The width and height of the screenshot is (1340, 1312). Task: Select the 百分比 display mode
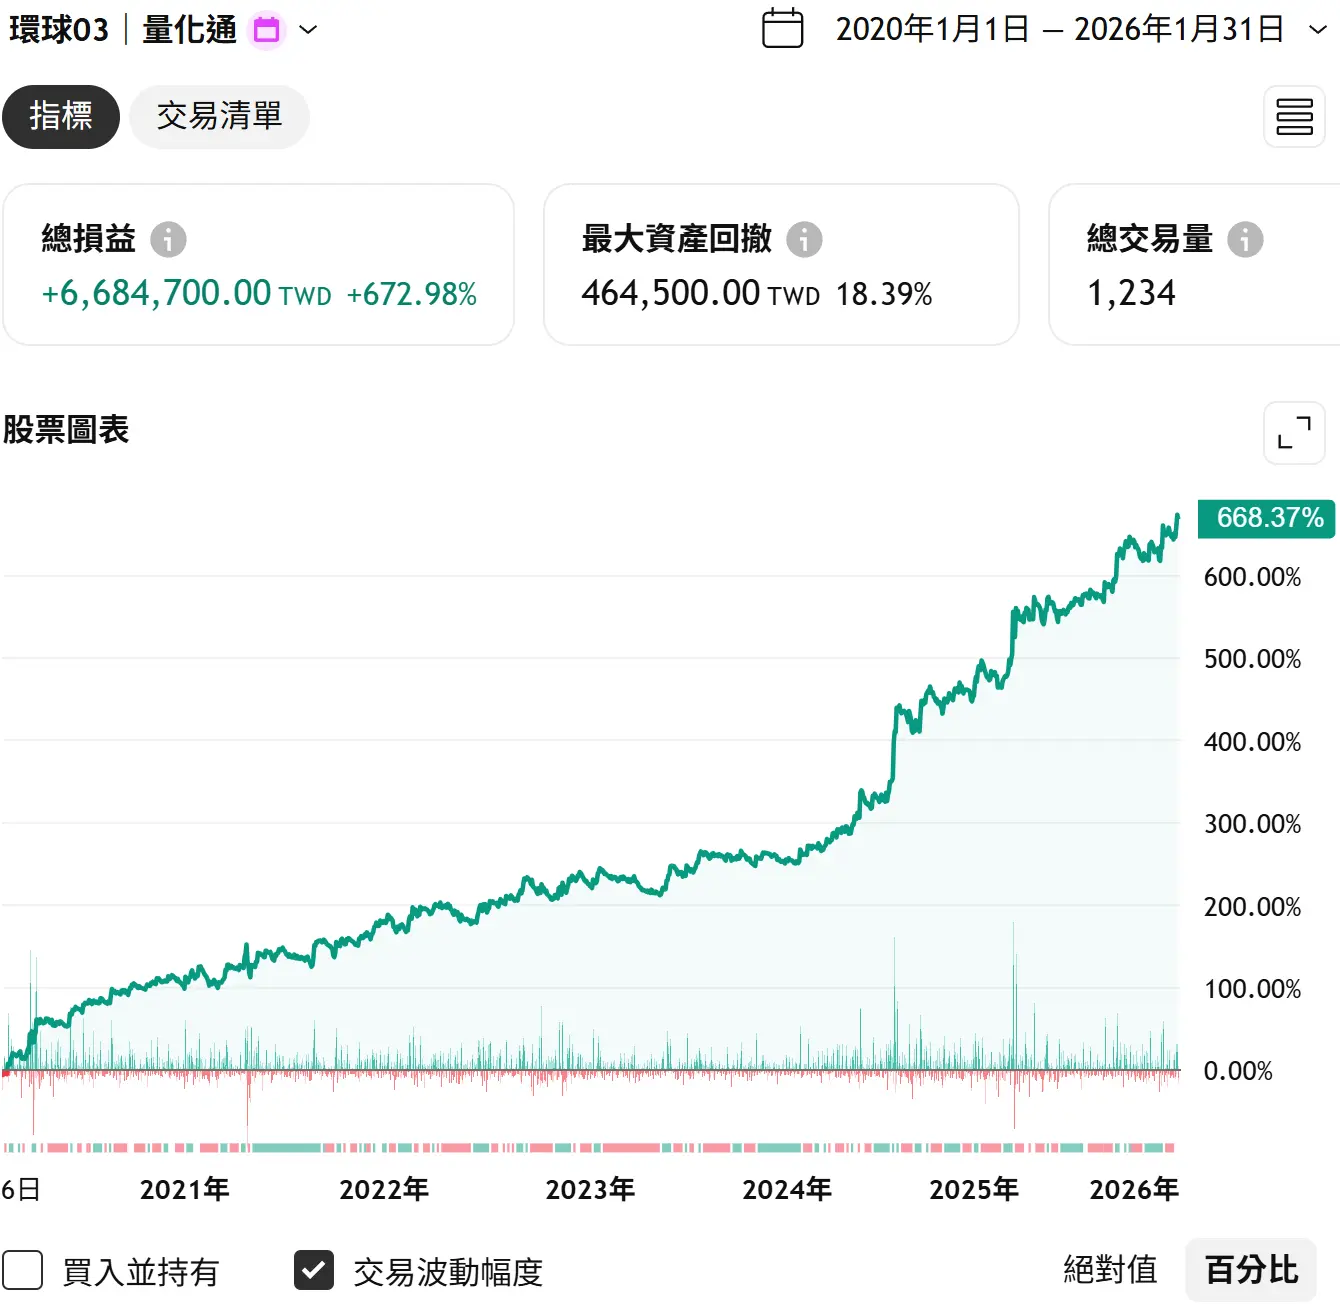(x=1251, y=1270)
